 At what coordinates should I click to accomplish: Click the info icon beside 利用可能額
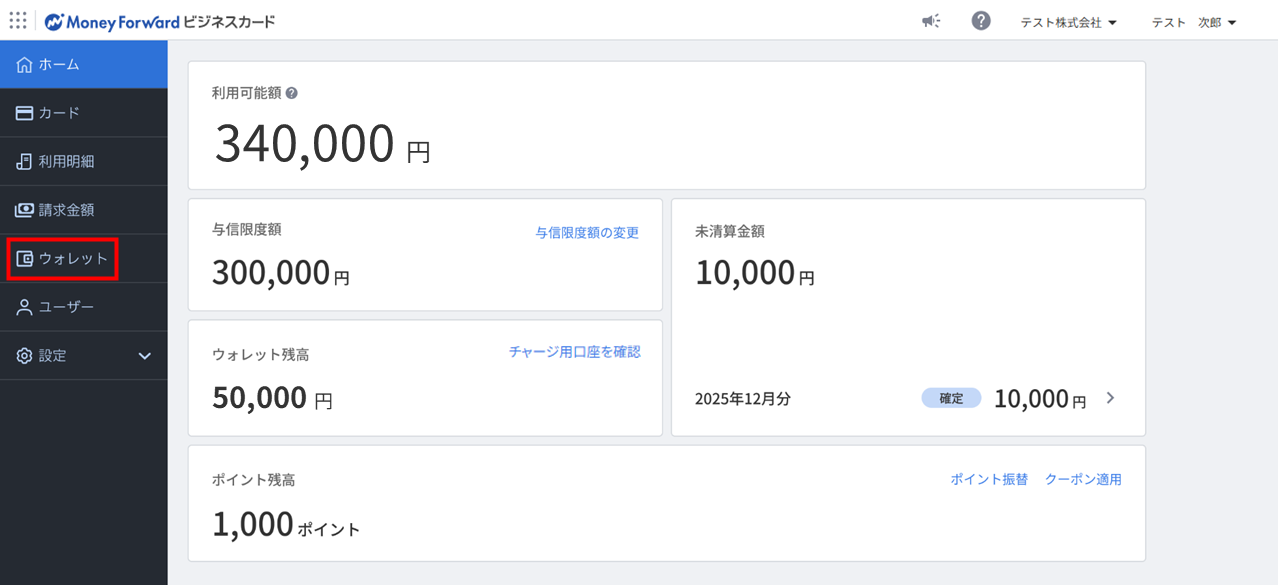pos(292,93)
